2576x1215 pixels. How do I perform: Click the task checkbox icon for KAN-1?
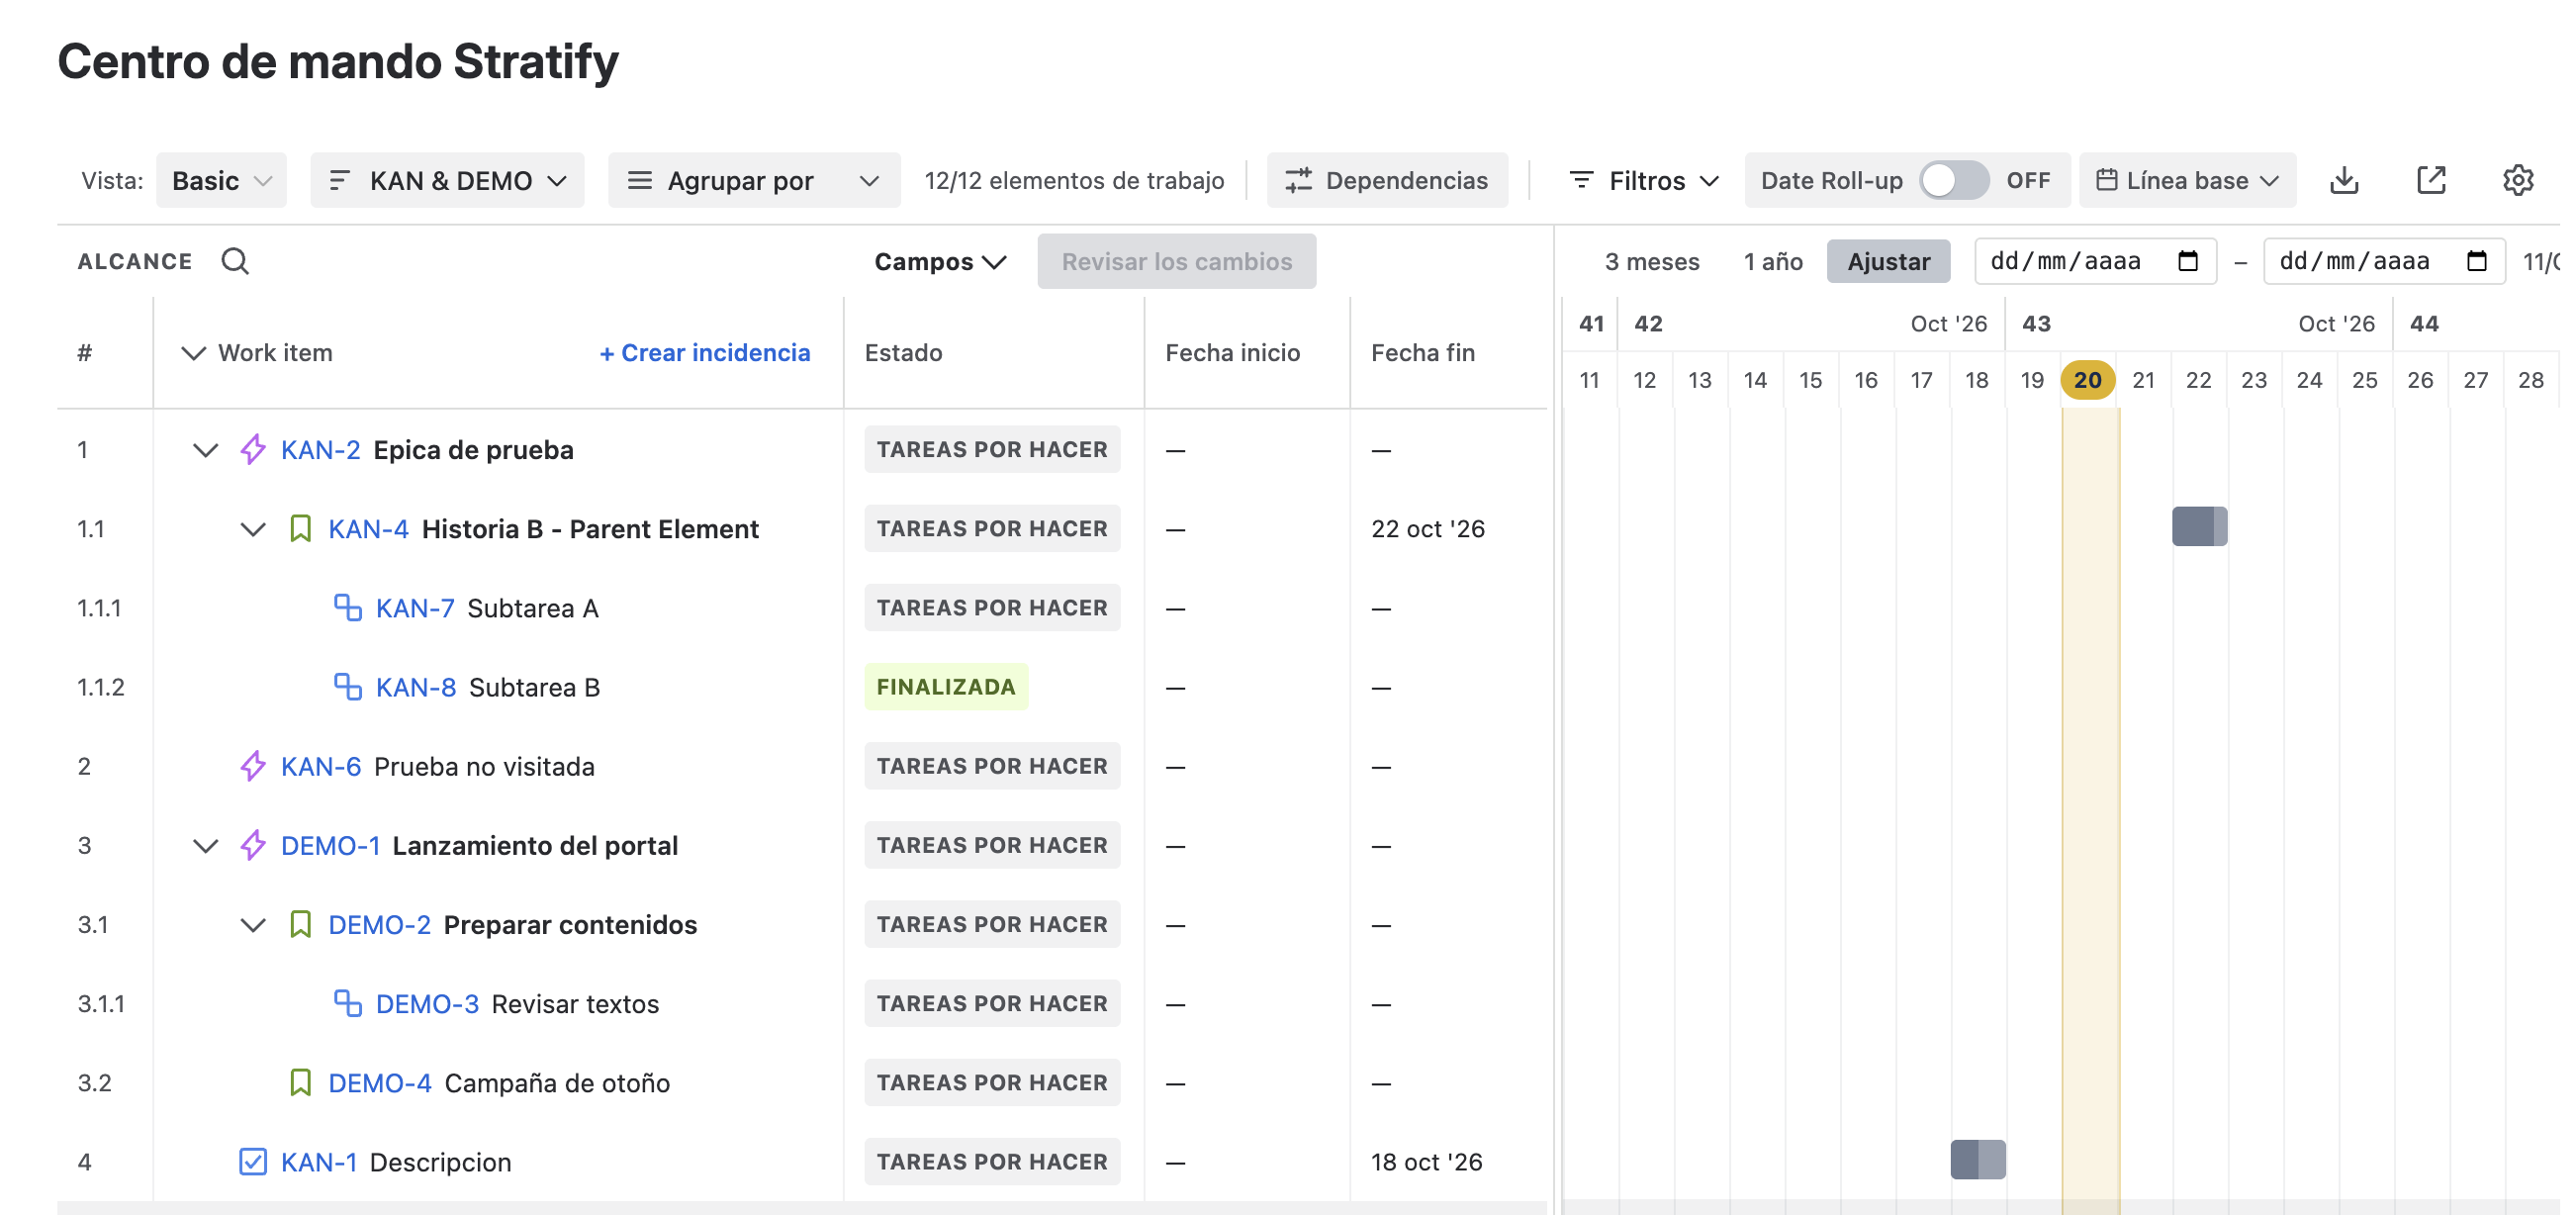click(253, 1161)
